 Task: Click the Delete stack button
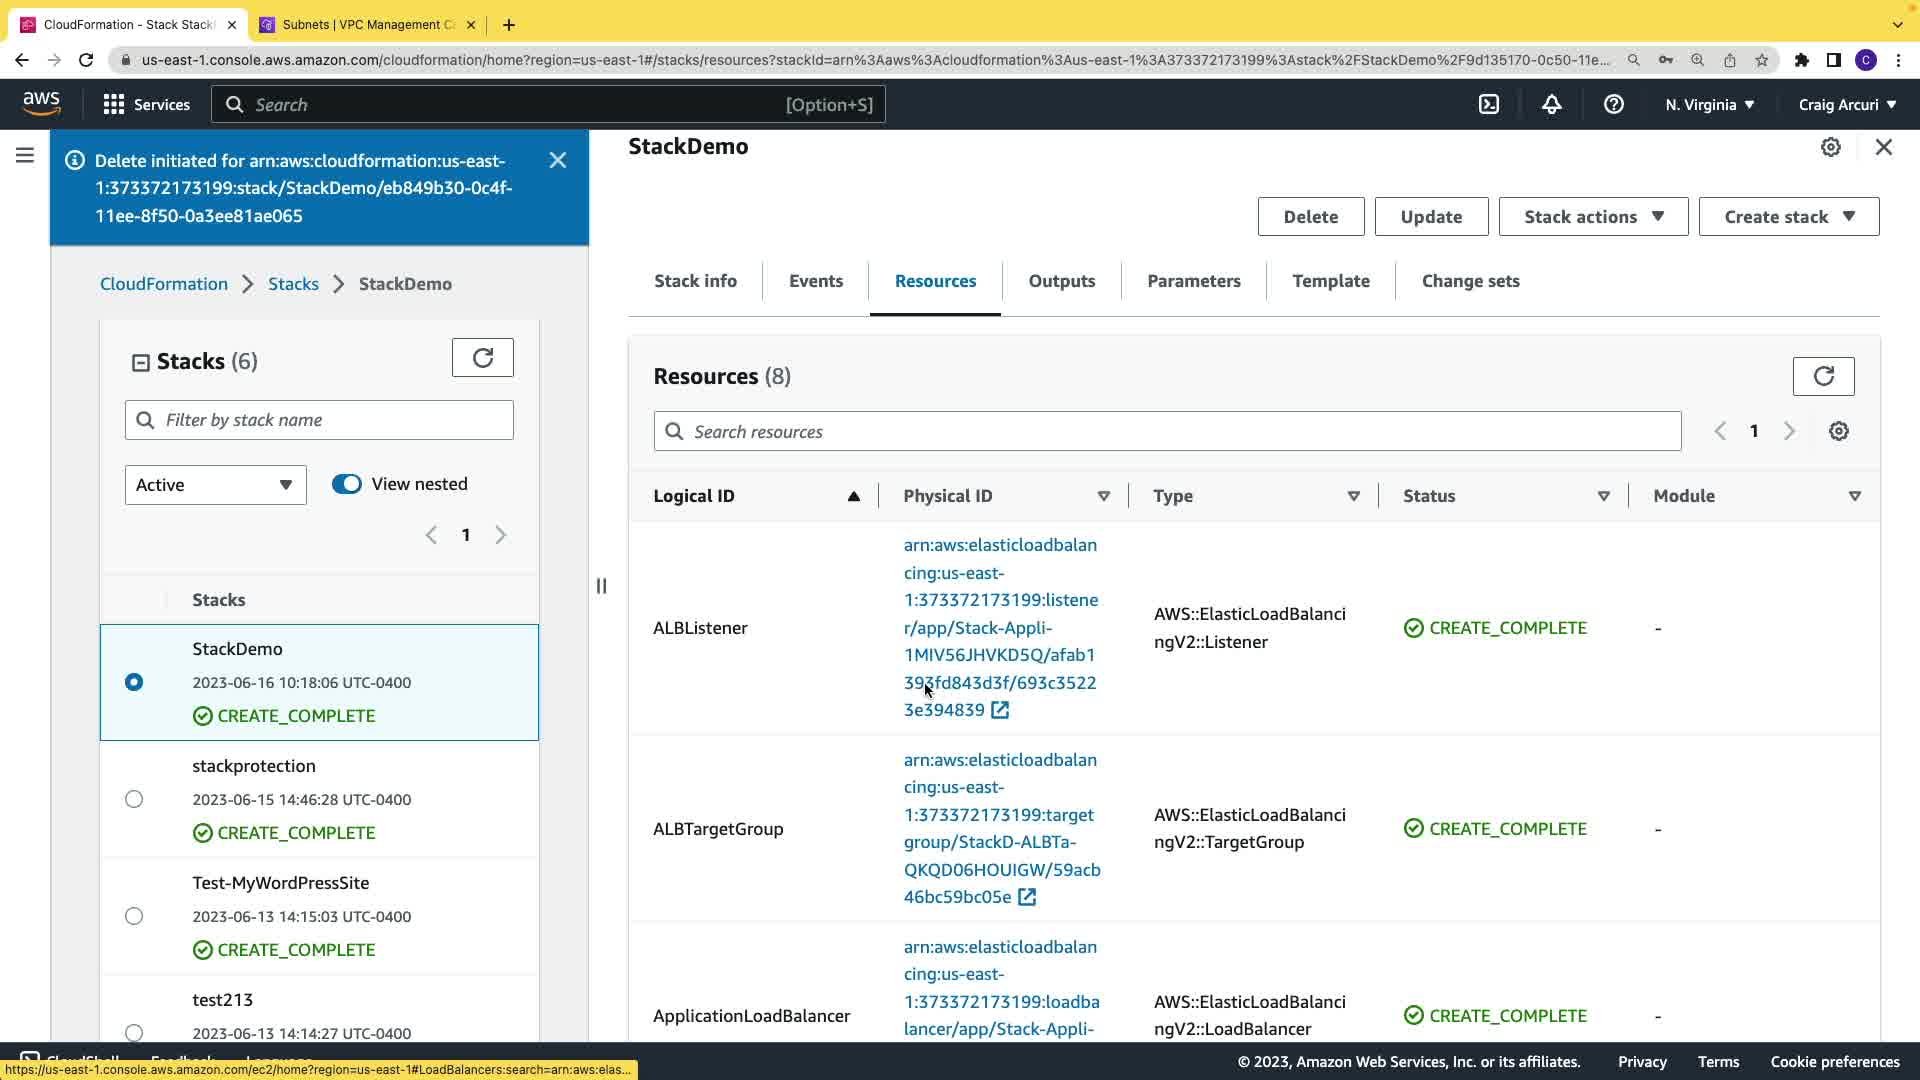click(1310, 217)
